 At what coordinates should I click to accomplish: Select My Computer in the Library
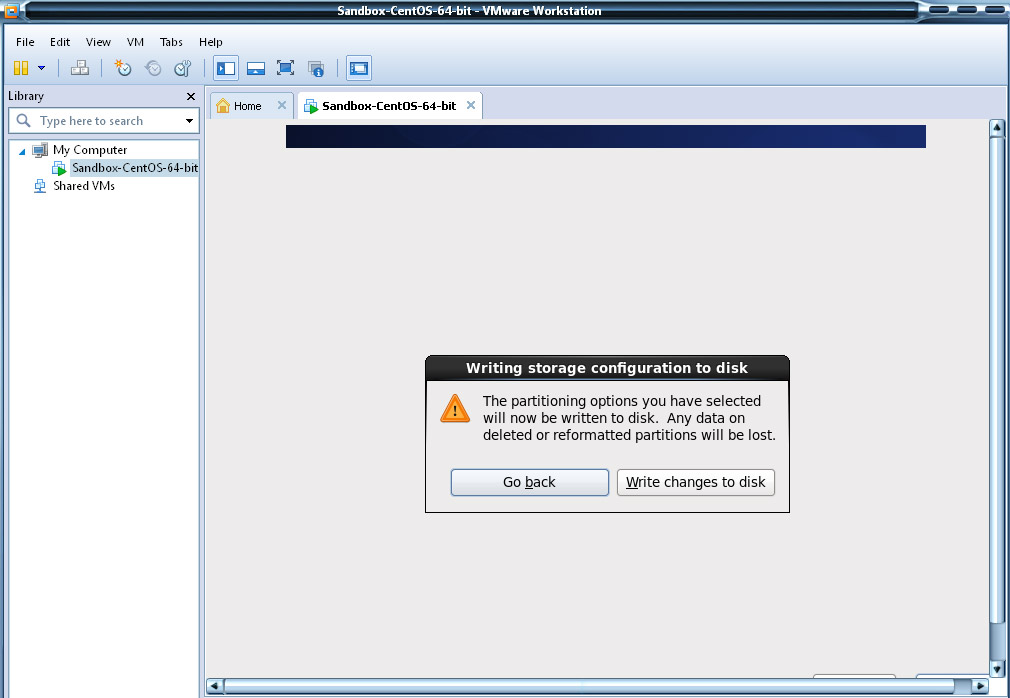coord(90,150)
